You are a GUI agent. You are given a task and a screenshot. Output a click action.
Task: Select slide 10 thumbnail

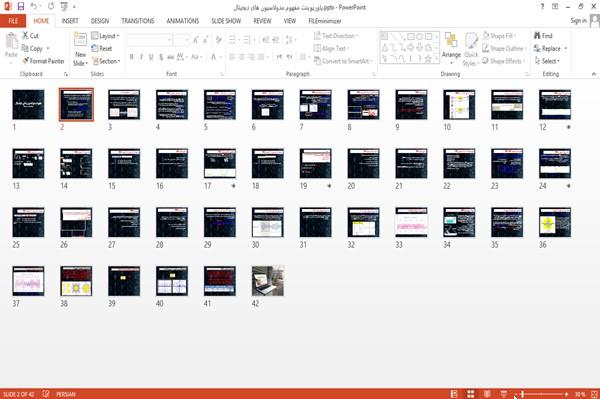click(x=459, y=104)
